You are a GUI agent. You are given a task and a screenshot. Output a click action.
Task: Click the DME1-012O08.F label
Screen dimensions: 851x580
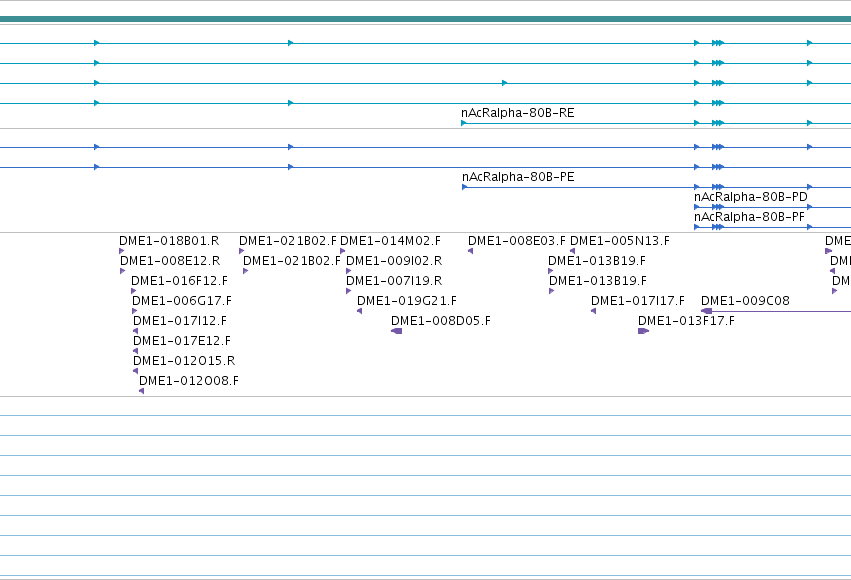pos(188,381)
